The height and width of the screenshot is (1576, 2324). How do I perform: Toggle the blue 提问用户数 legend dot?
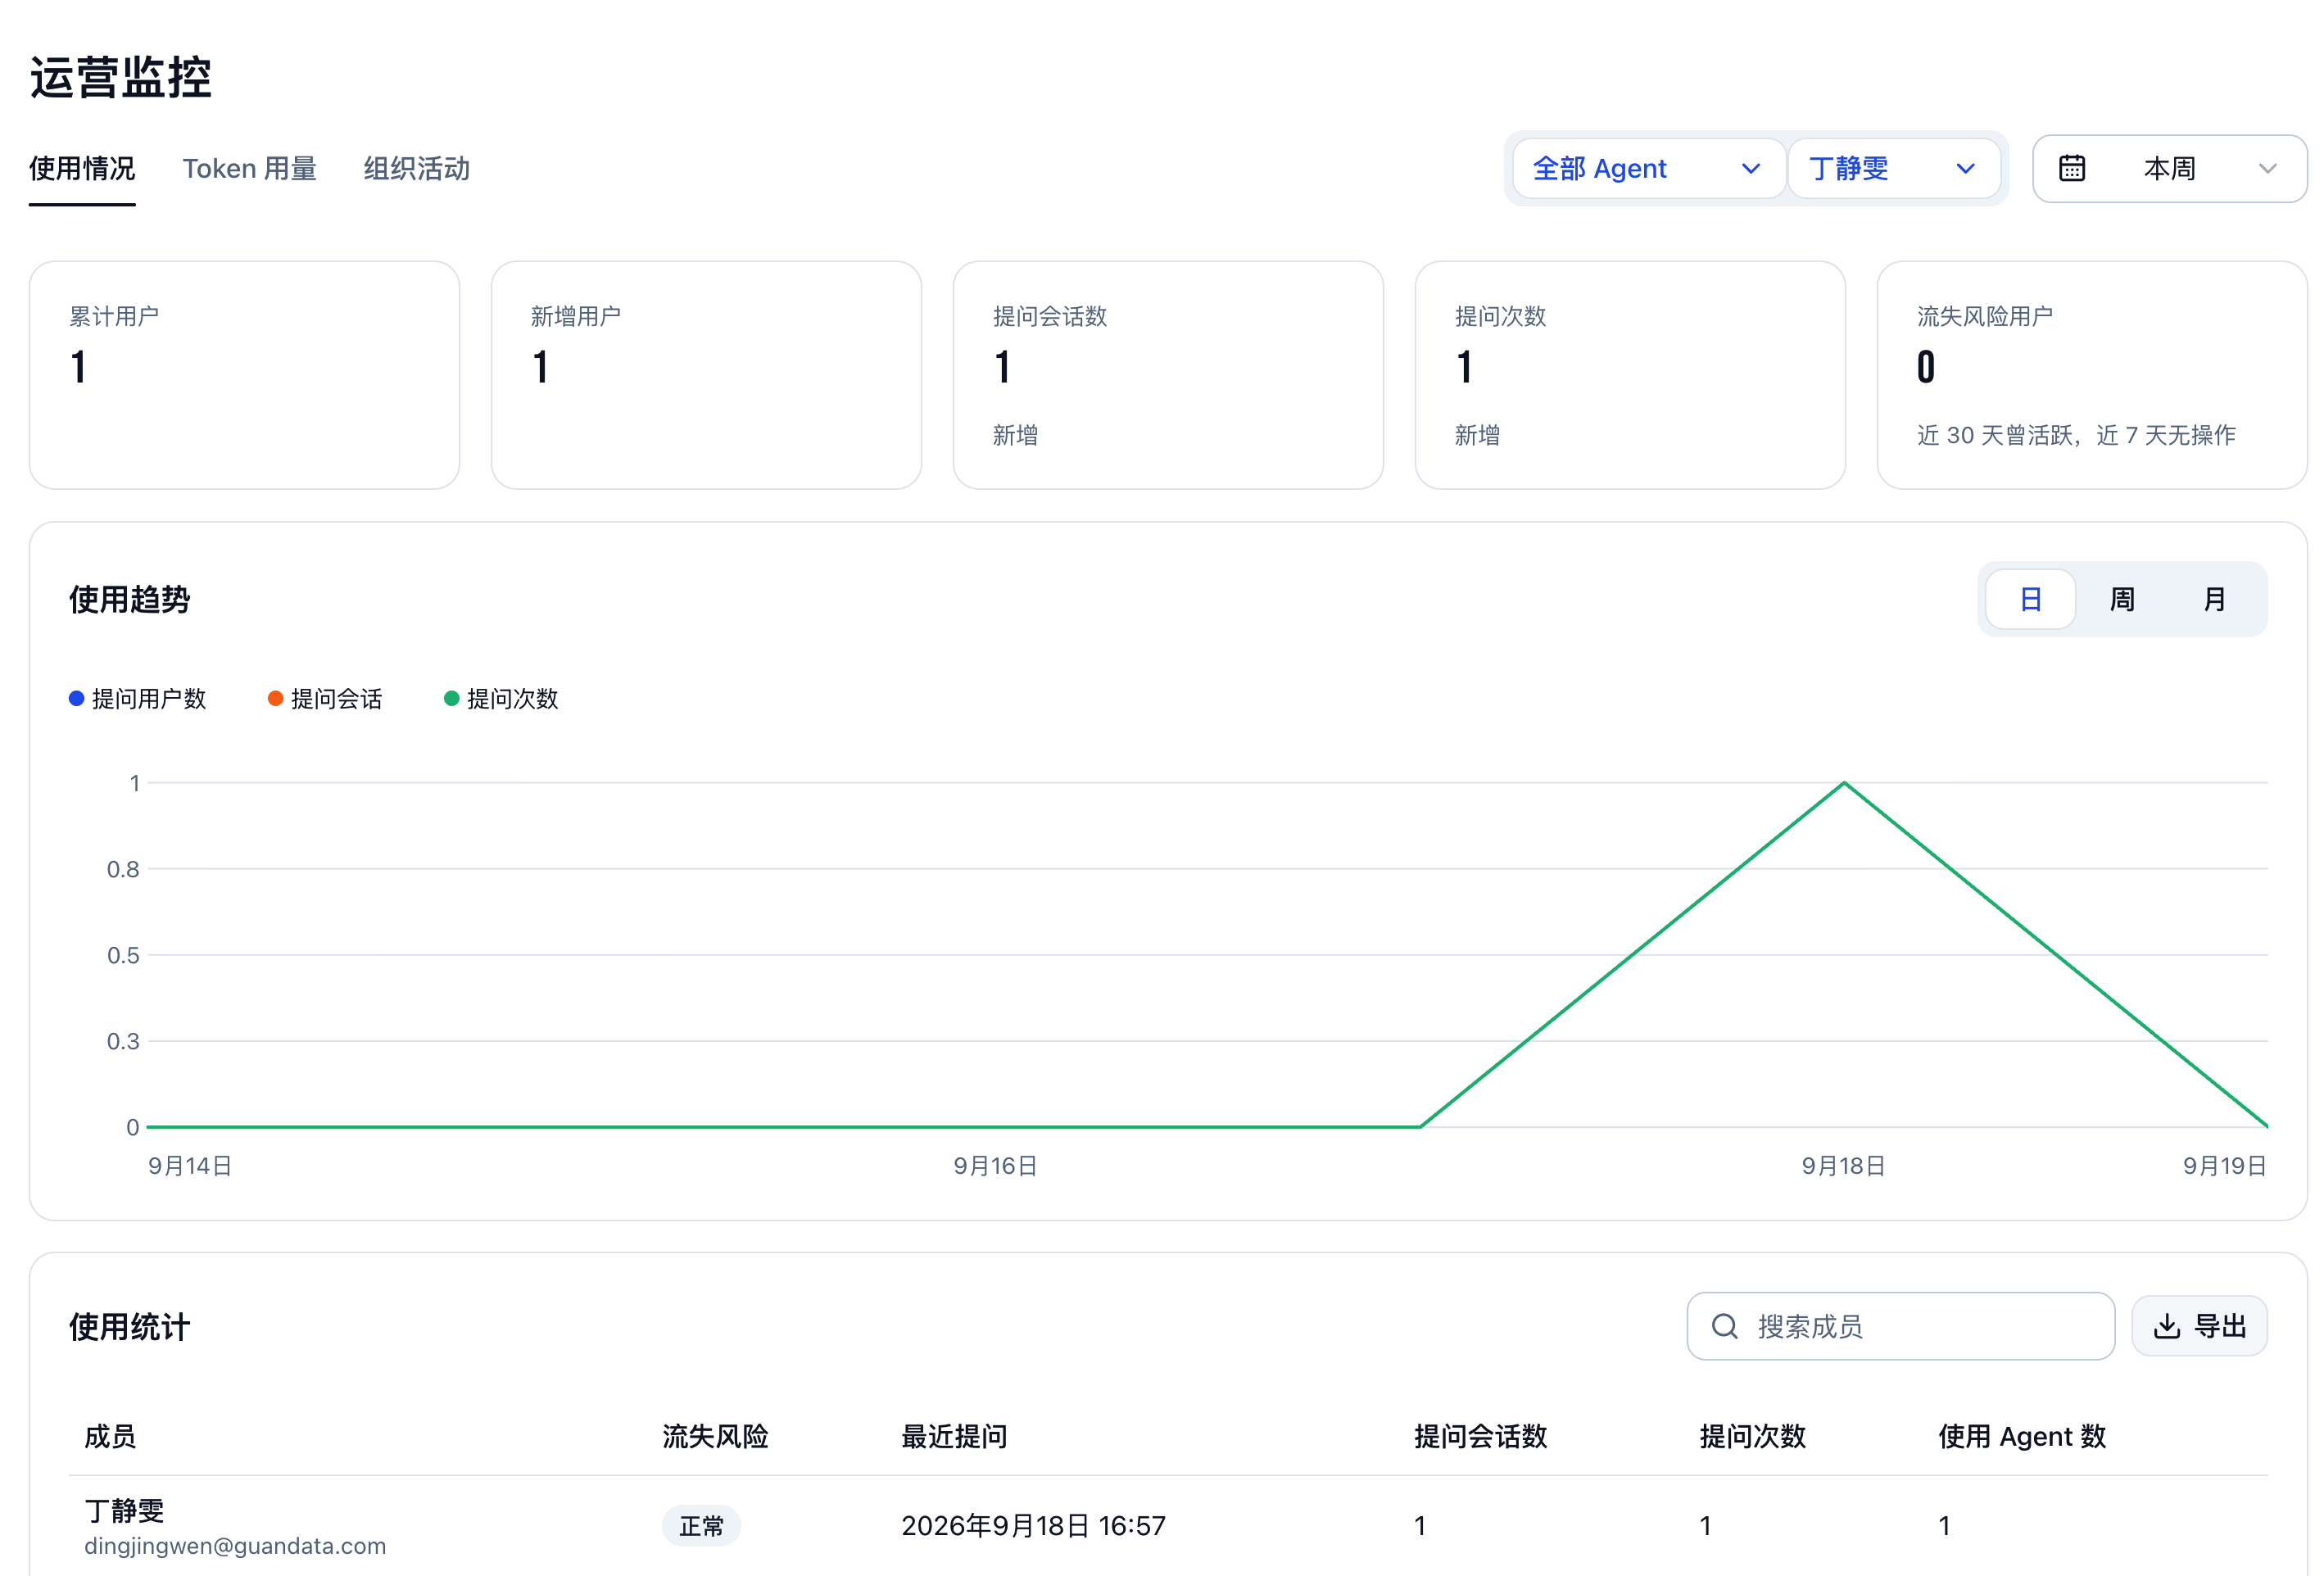click(x=76, y=698)
